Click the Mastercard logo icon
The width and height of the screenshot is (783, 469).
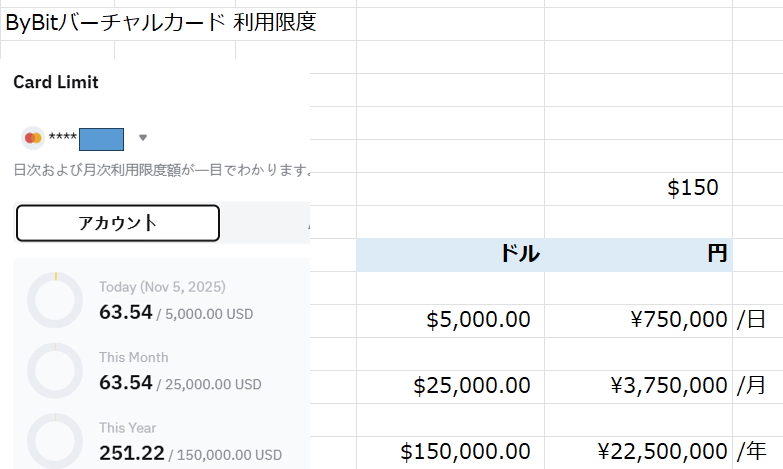[x=33, y=137]
